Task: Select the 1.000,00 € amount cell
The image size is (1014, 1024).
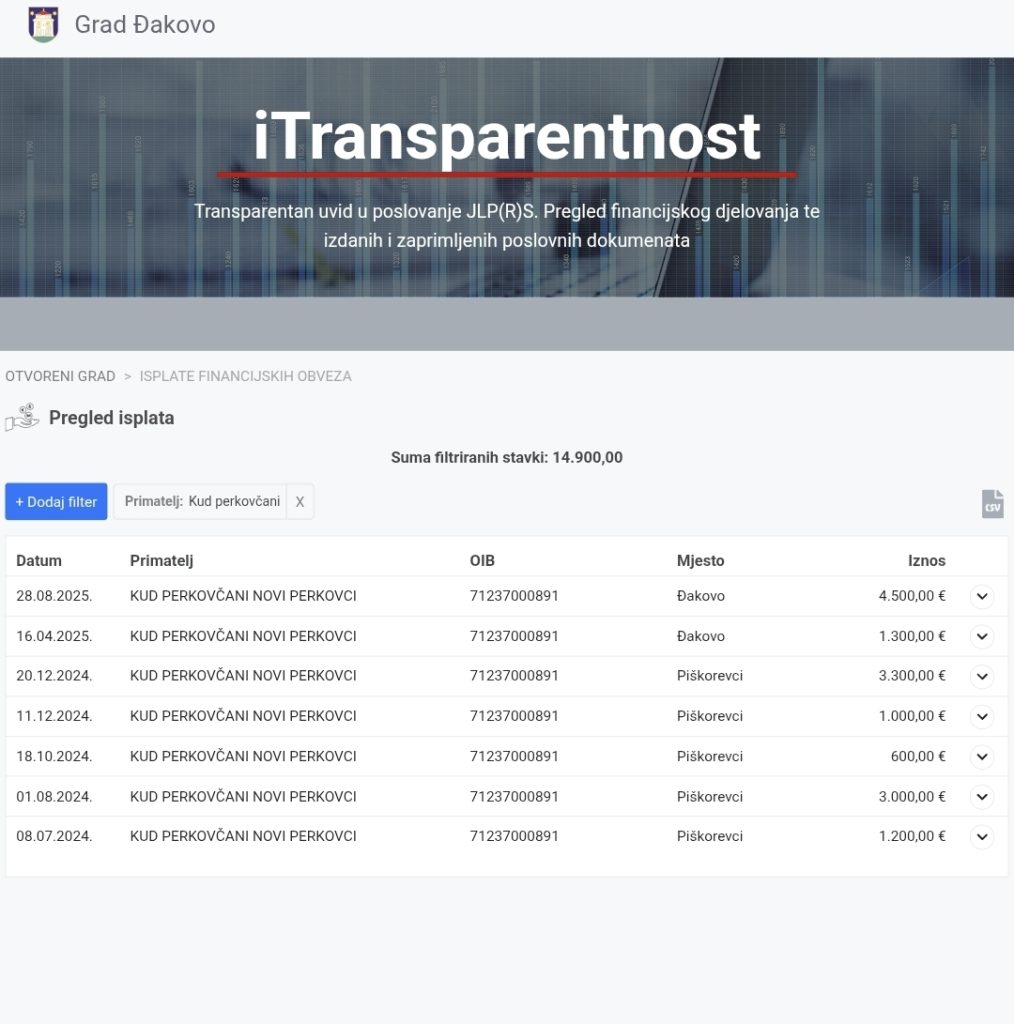Action: pyautogui.click(x=912, y=716)
